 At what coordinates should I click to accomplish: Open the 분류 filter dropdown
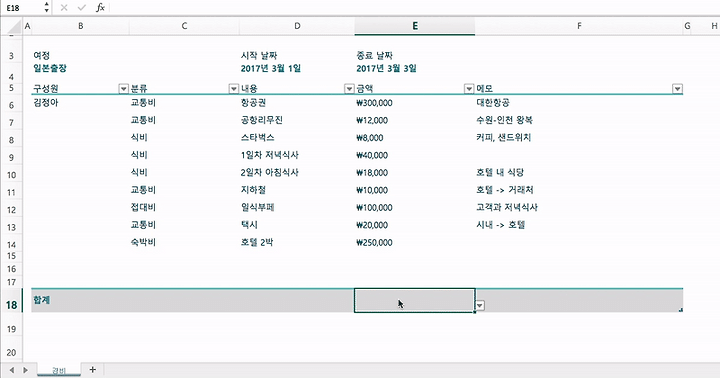(234, 89)
